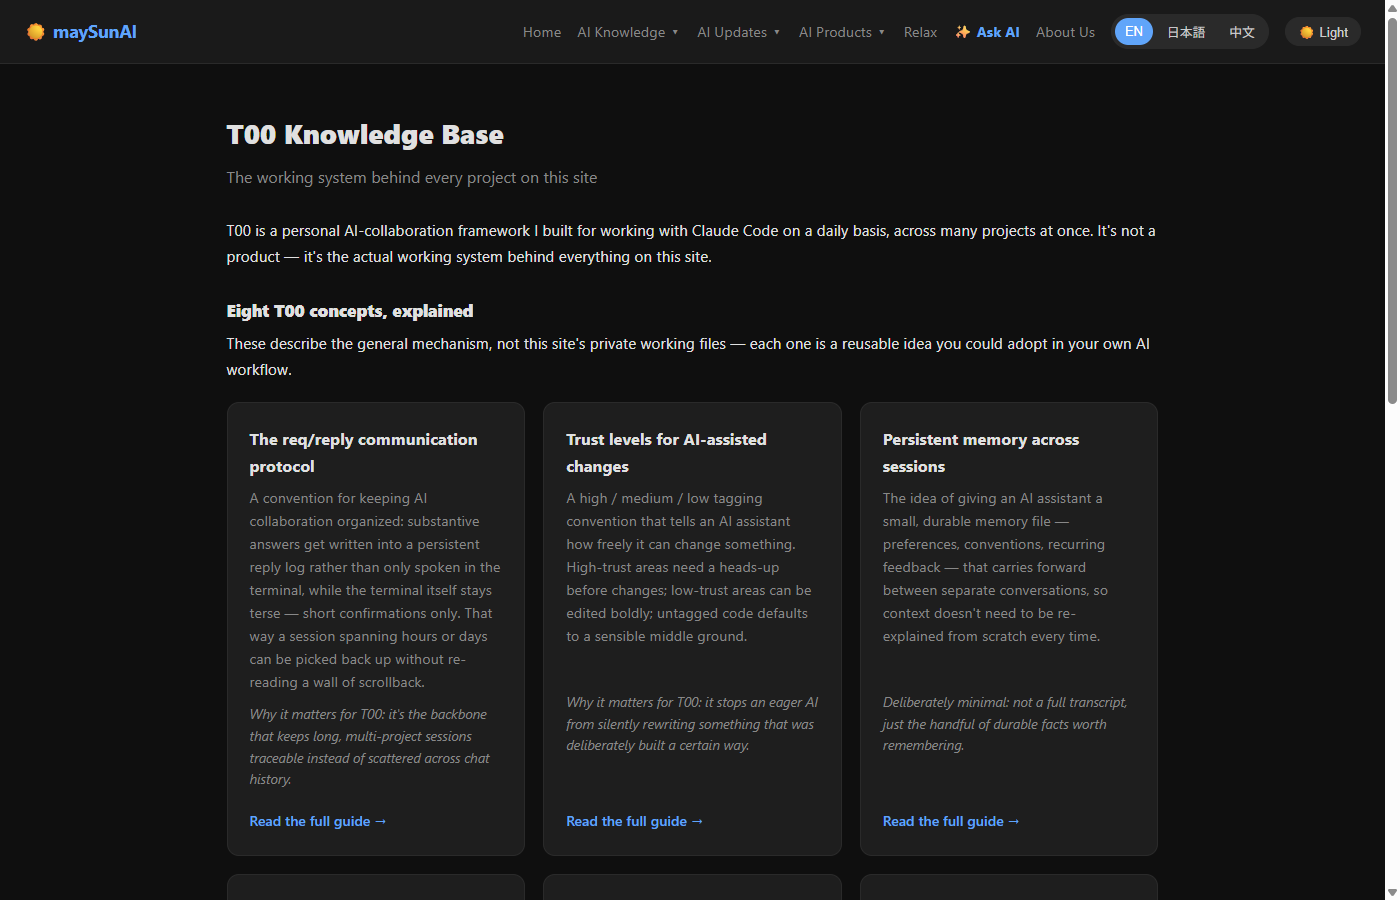Screen dimensions: 1400x900
Task: Read the full guide for req/reply protocol
Action: [x=318, y=821]
